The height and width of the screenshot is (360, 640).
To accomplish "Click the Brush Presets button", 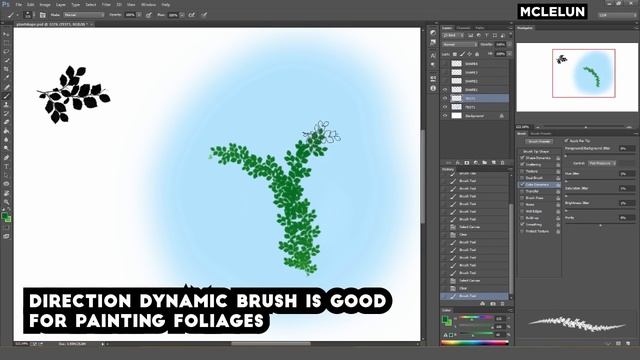I will click(x=539, y=142).
